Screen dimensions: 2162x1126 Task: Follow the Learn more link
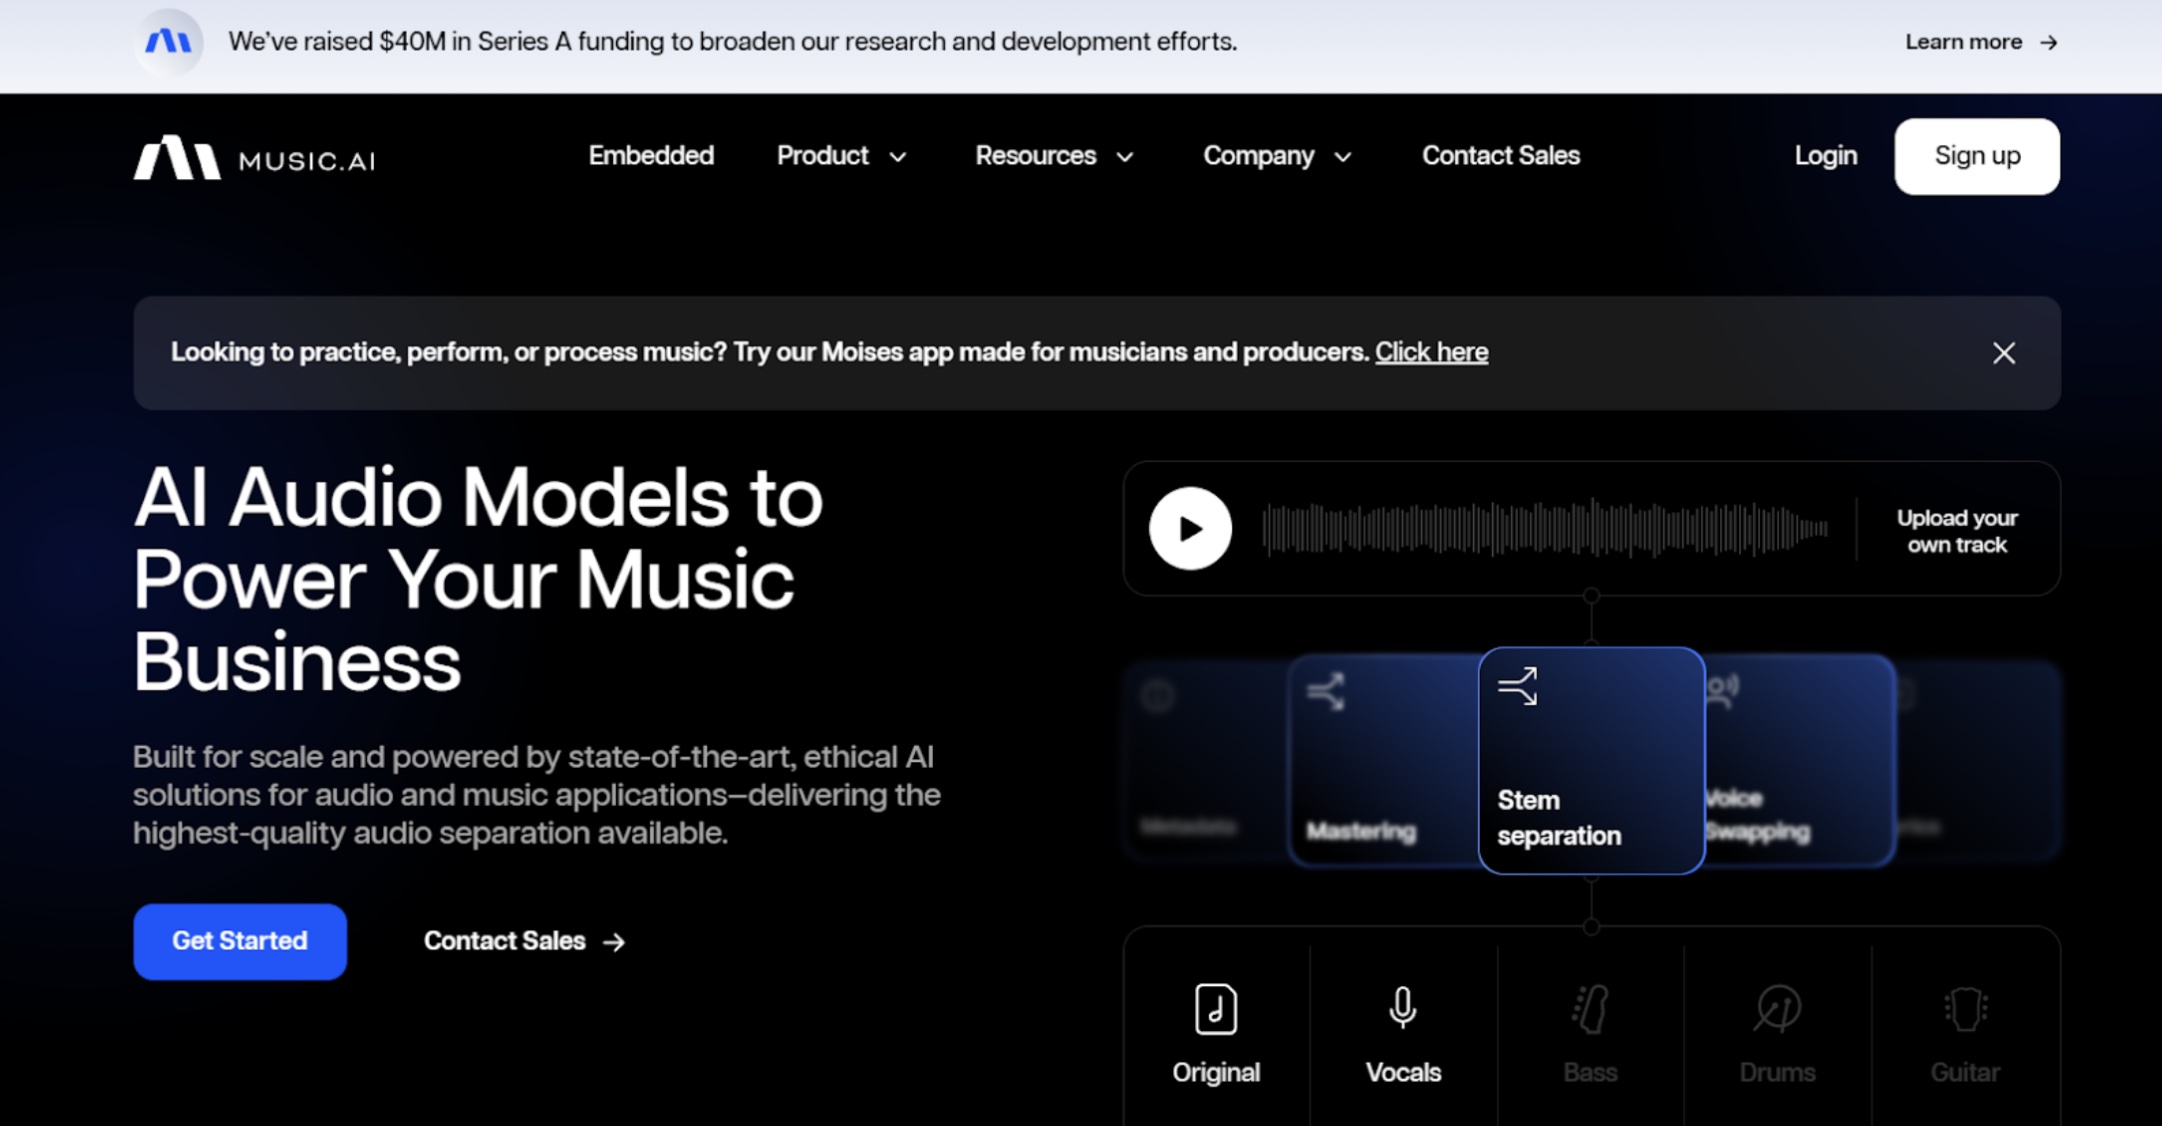[x=1963, y=42]
